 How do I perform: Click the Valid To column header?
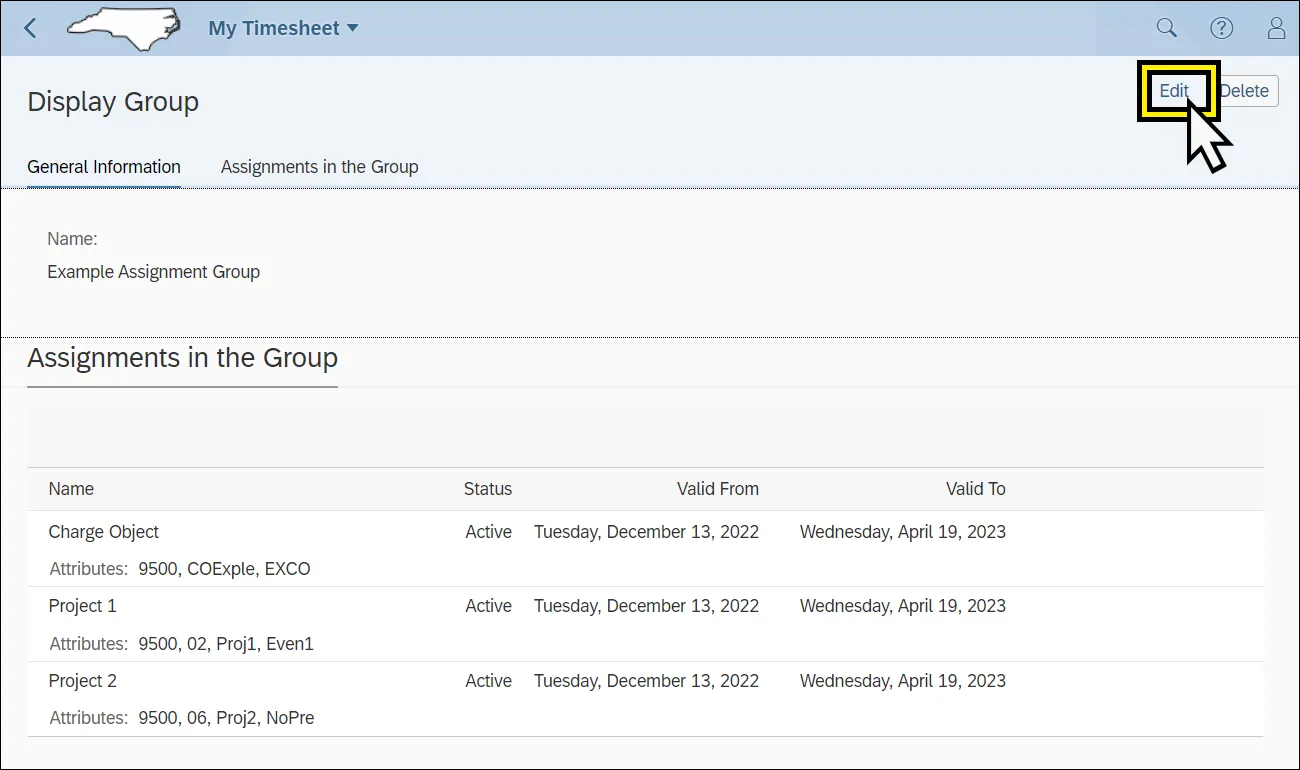coord(975,489)
